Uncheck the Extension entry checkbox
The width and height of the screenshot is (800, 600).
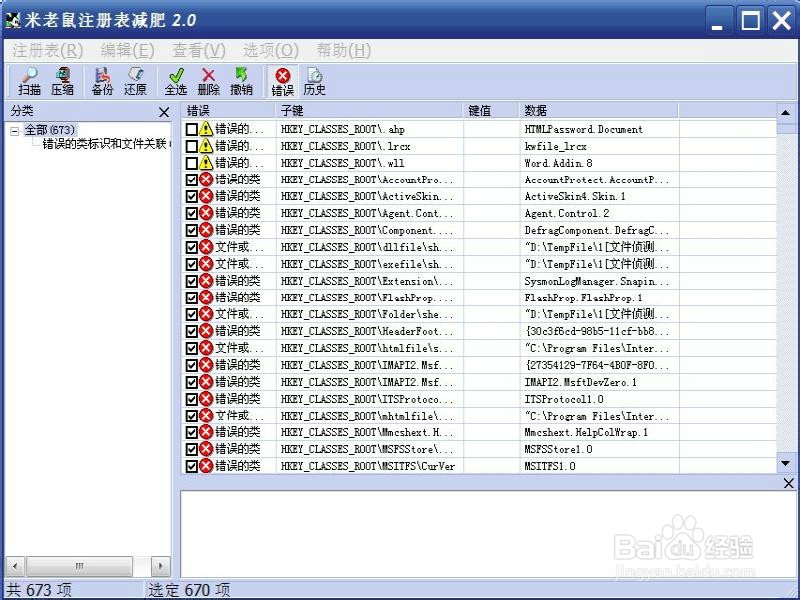(x=191, y=281)
